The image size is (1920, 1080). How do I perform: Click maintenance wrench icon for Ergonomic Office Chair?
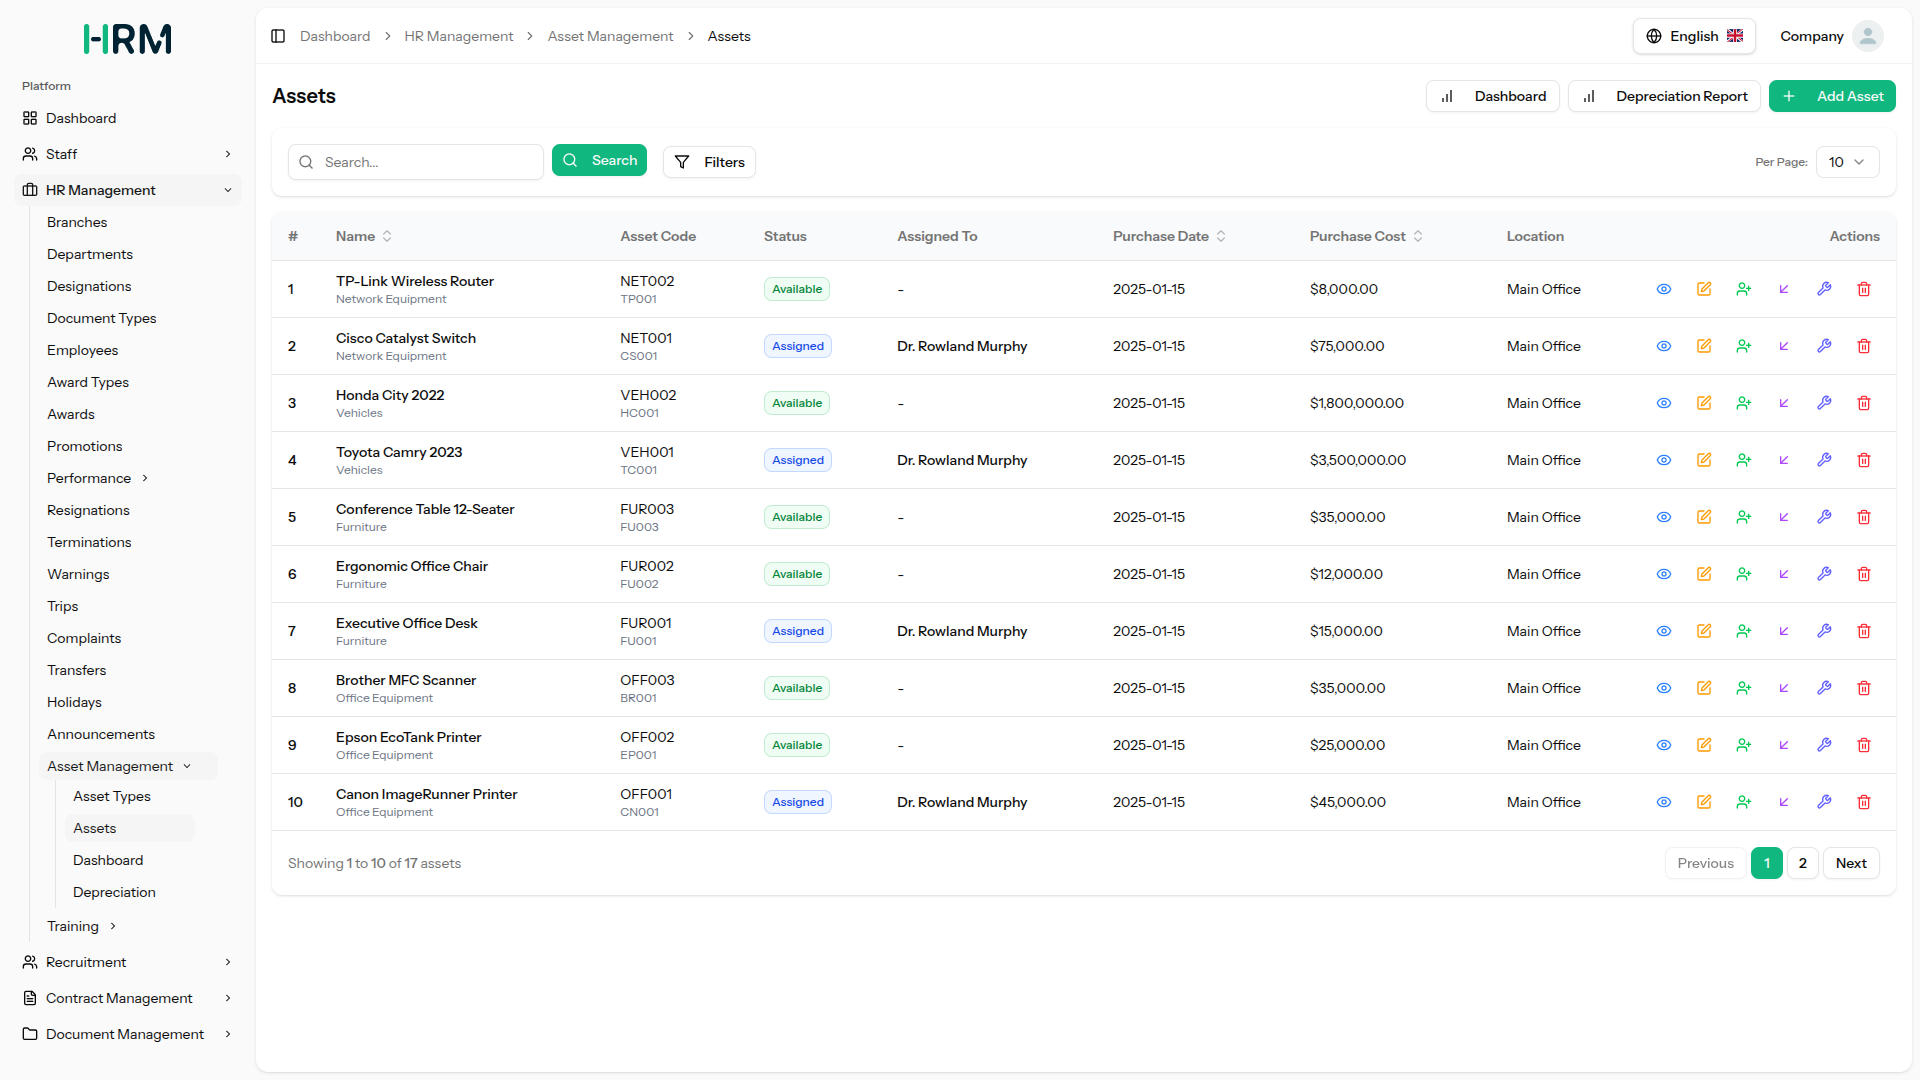coord(1824,574)
